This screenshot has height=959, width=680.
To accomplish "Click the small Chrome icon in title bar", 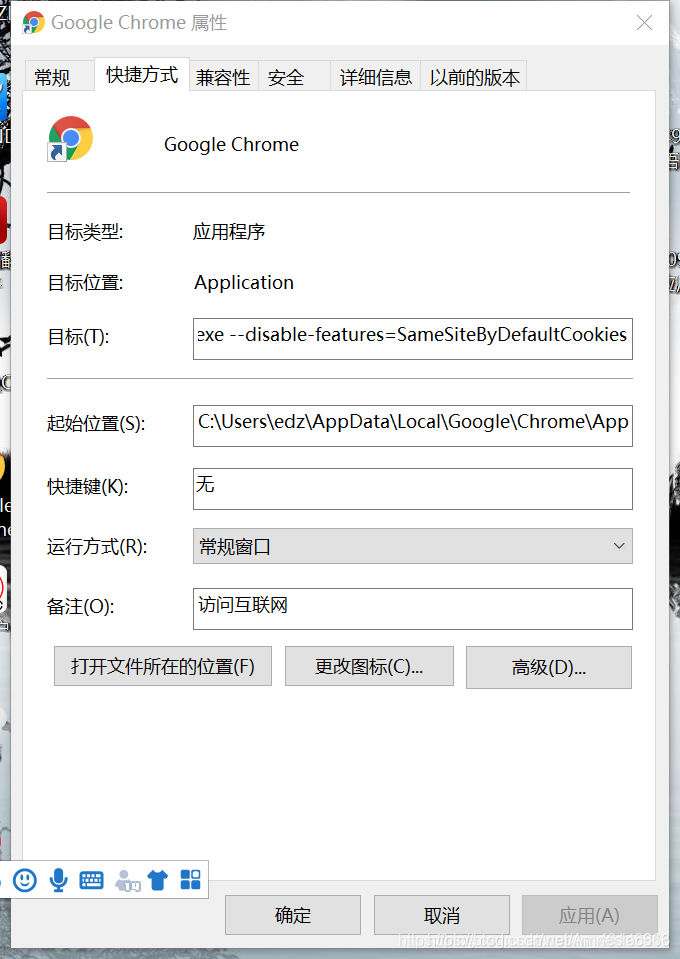I will 33,23.
